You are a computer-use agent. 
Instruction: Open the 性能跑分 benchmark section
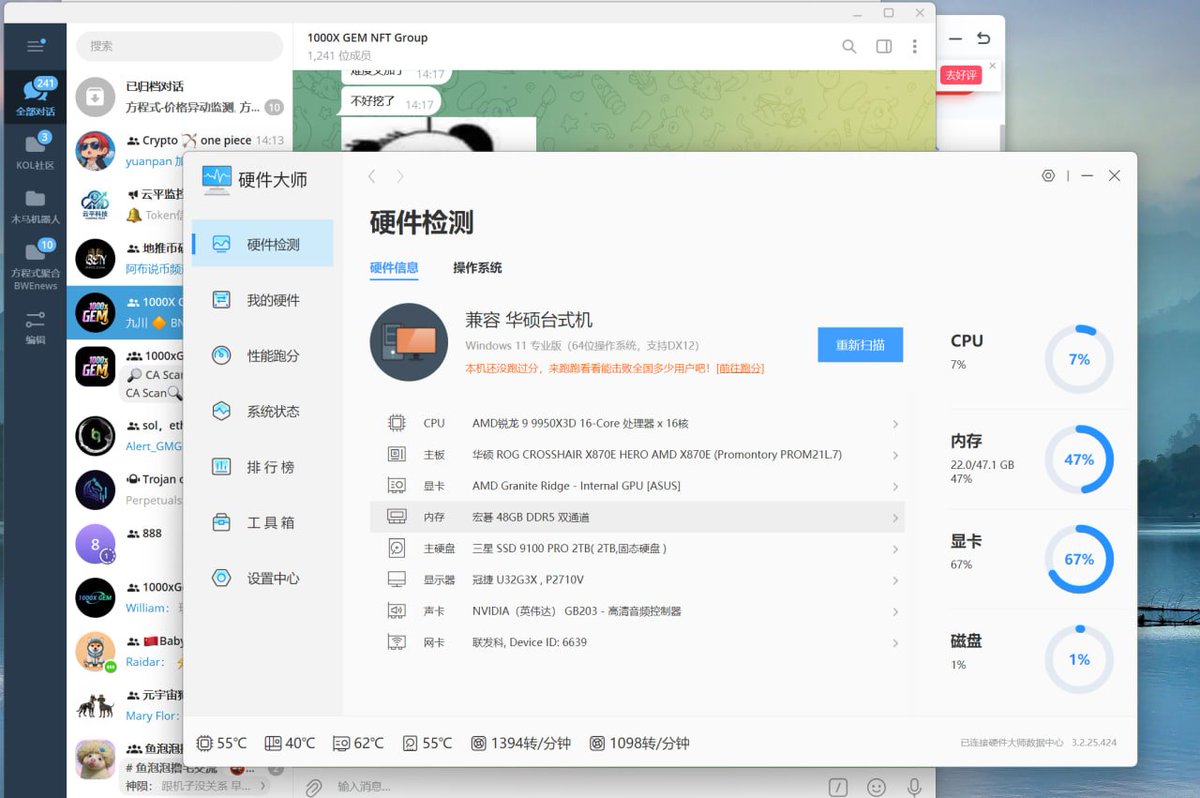tap(262, 355)
